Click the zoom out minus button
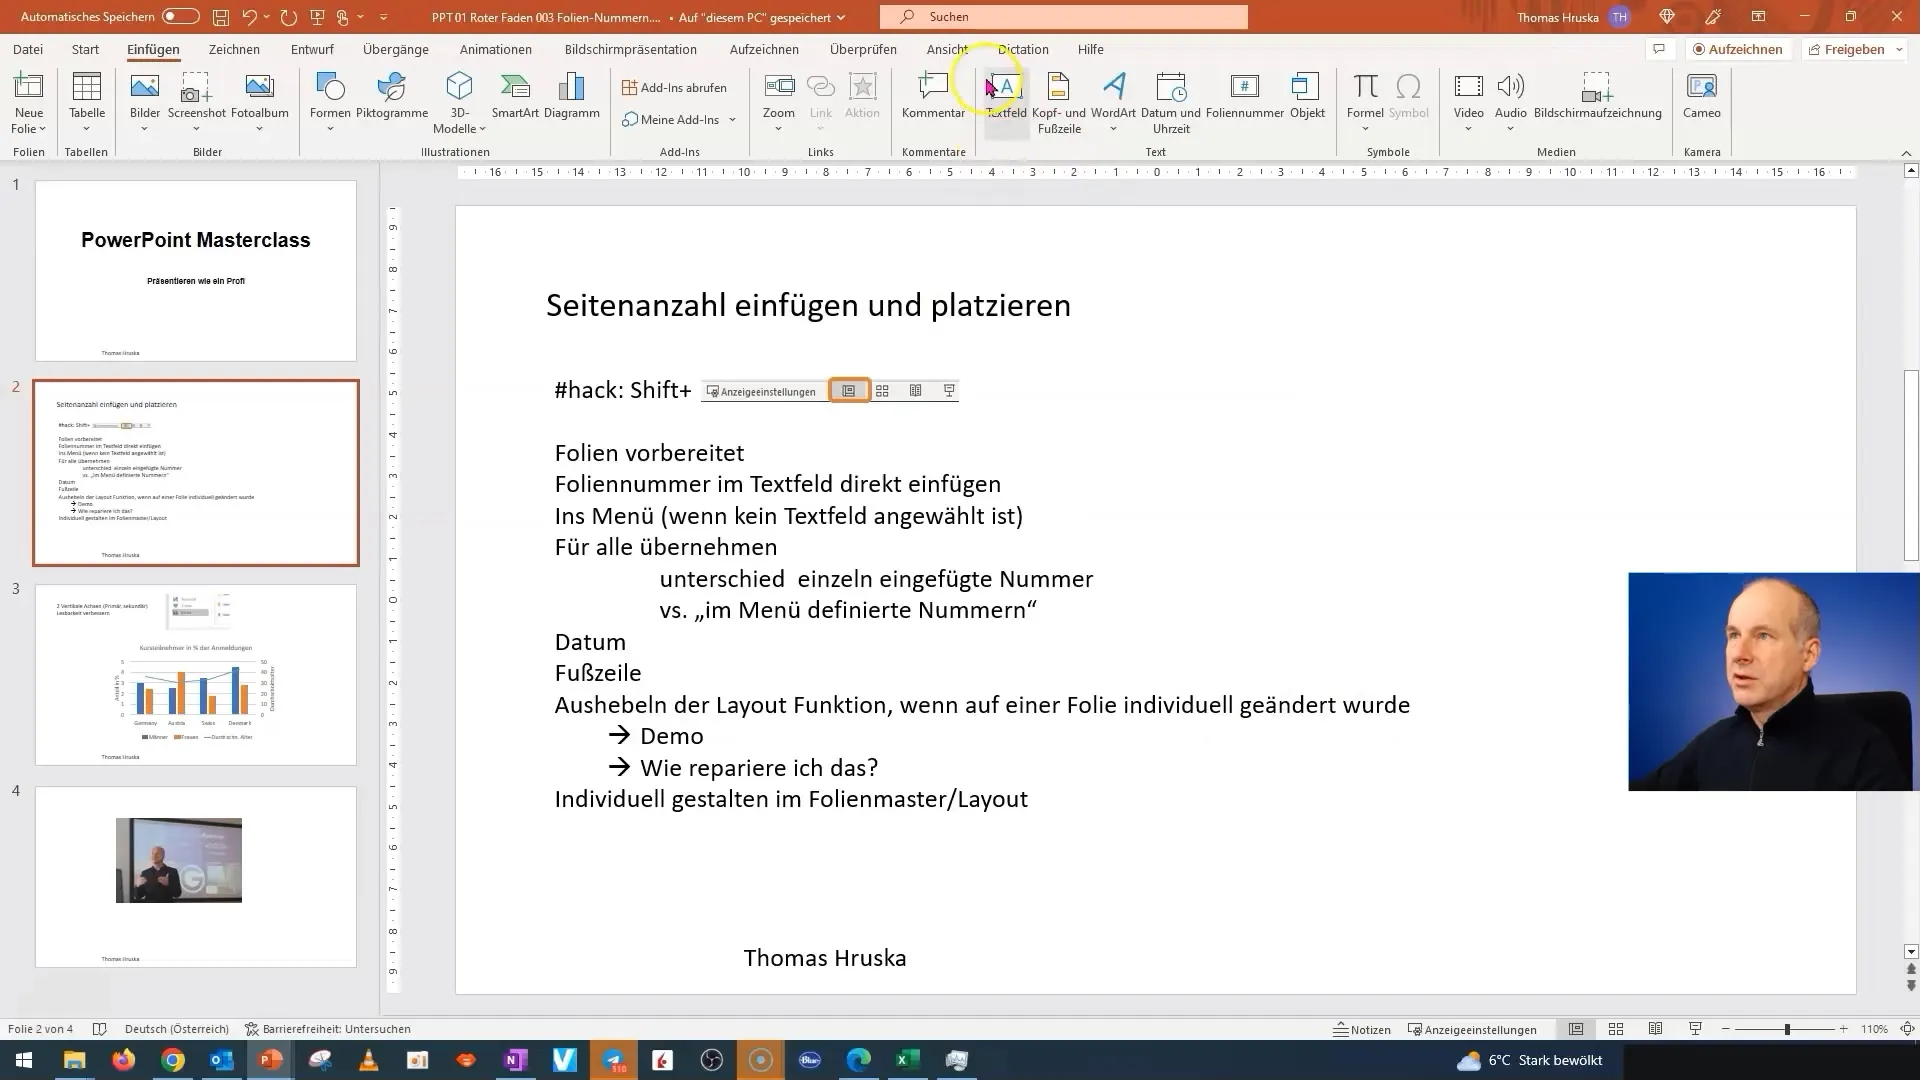Viewport: 1920px width, 1080px height. pos(1726,1029)
